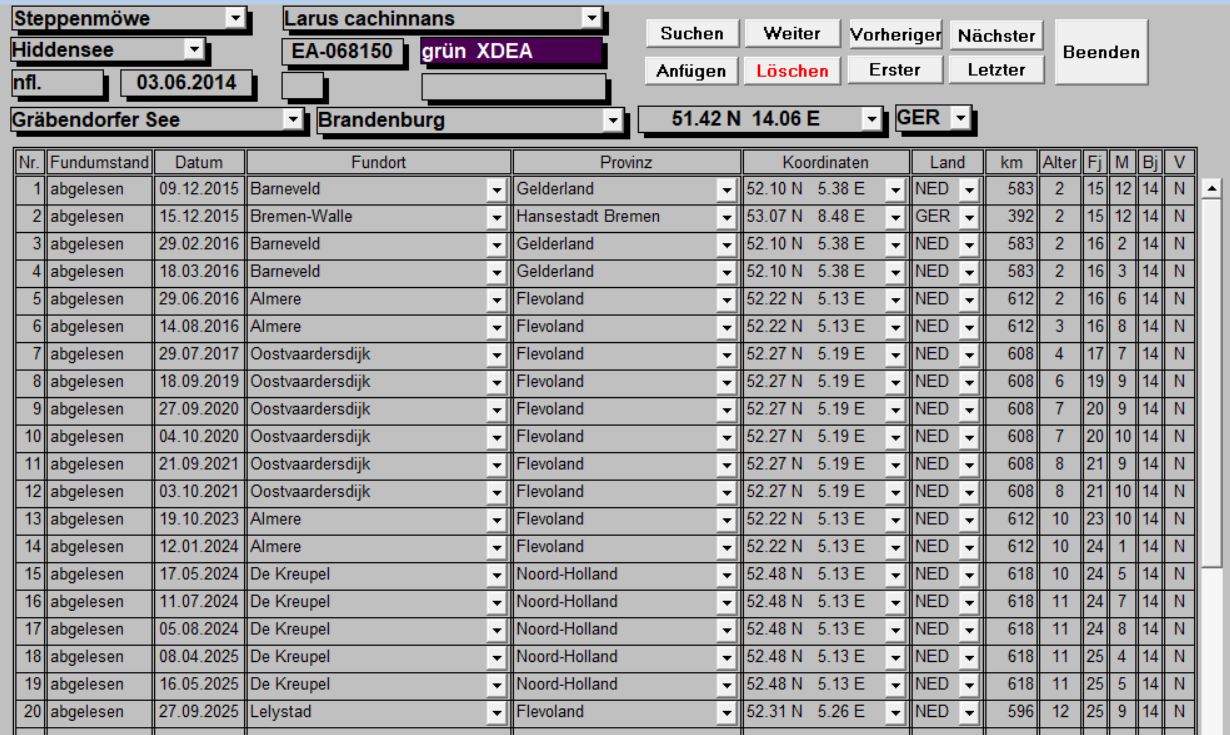This screenshot has width=1230, height=735.
Task: Click Anfügen to add a record
Action: [x=693, y=70]
